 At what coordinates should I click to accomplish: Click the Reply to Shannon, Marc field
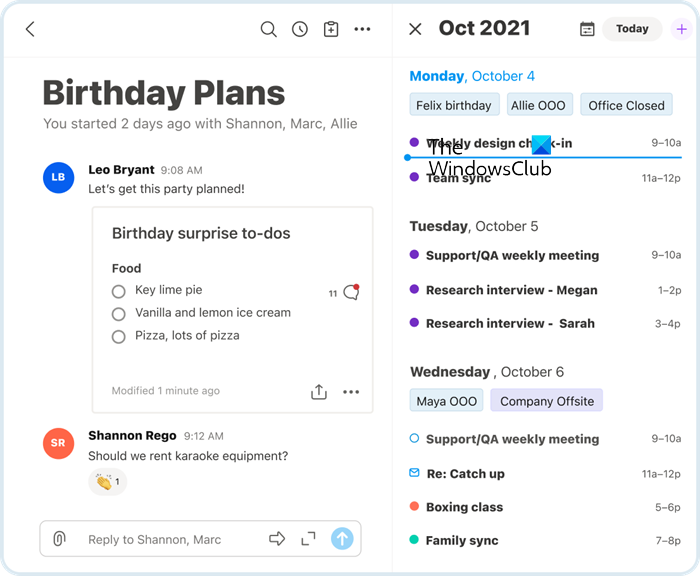click(x=170, y=539)
